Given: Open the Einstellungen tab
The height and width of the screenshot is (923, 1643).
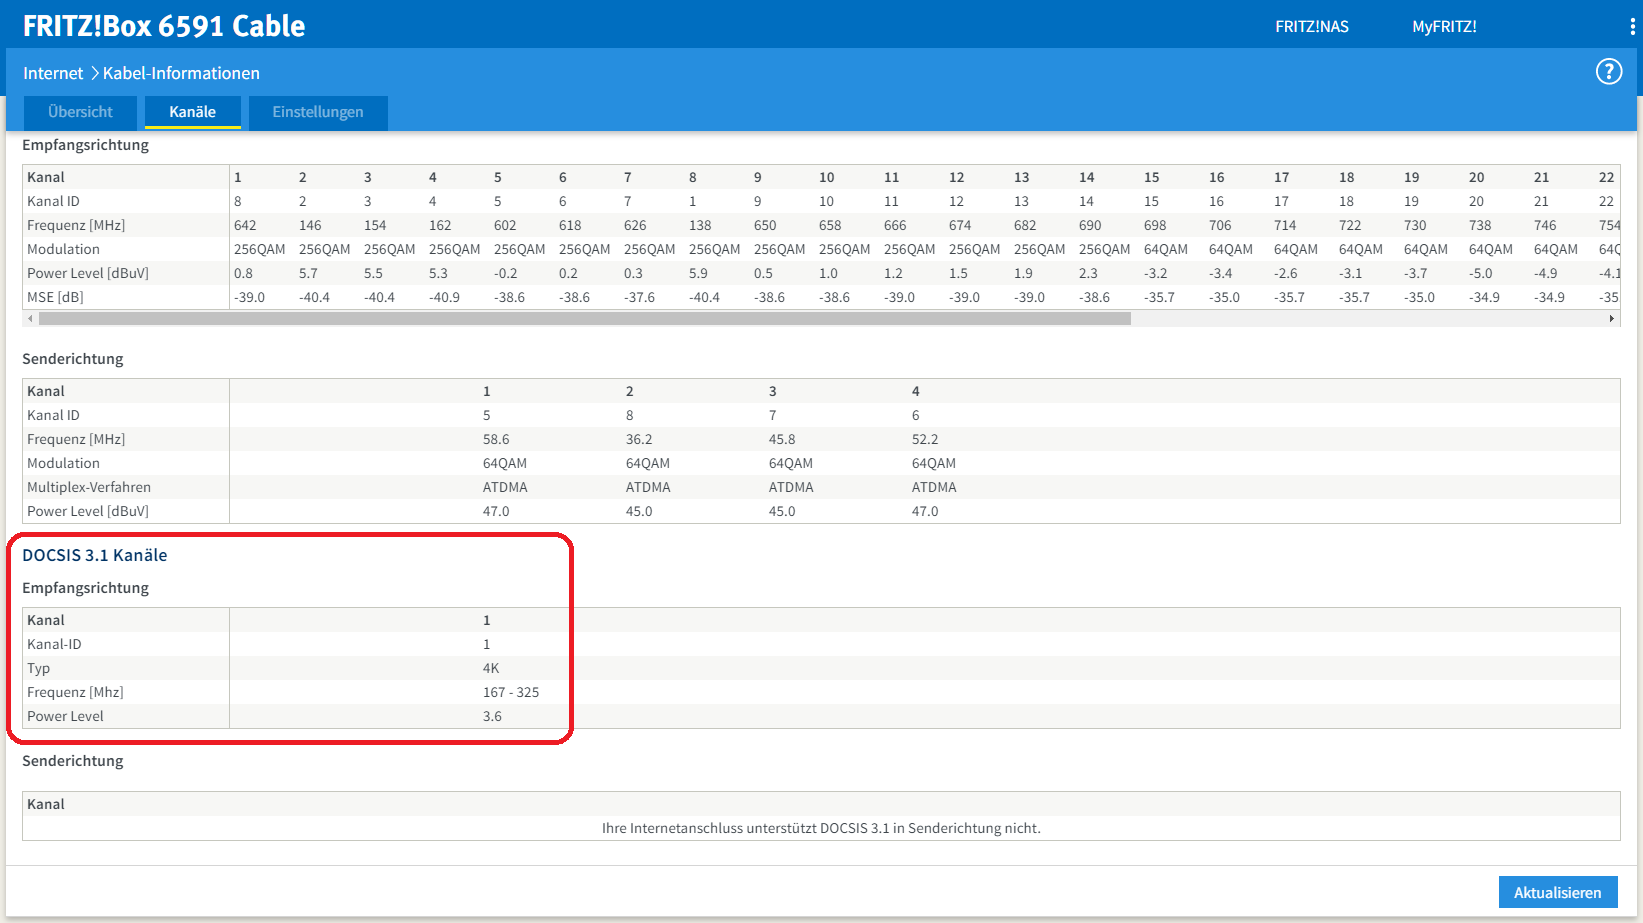Looking at the screenshot, I should pyautogui.click(x=317, y=112).
